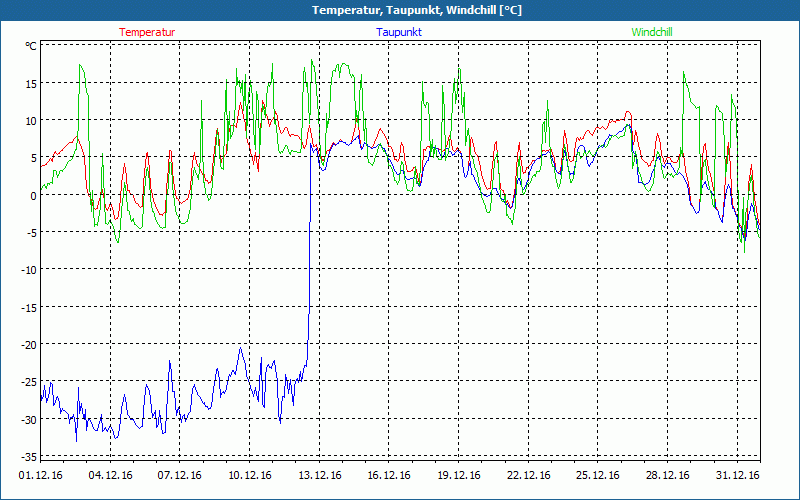This screenshot has width=800, height=500.
Task: Click the blue Taupunkt legend label
Action: pos(399,32)
